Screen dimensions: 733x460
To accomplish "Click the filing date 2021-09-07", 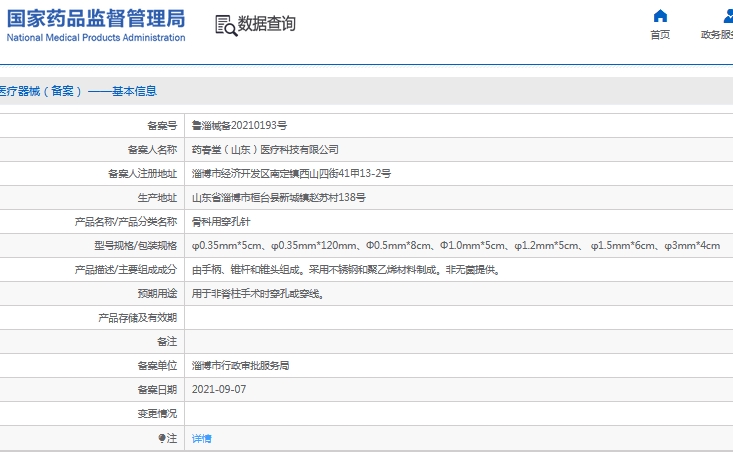I will coord(219,389).
